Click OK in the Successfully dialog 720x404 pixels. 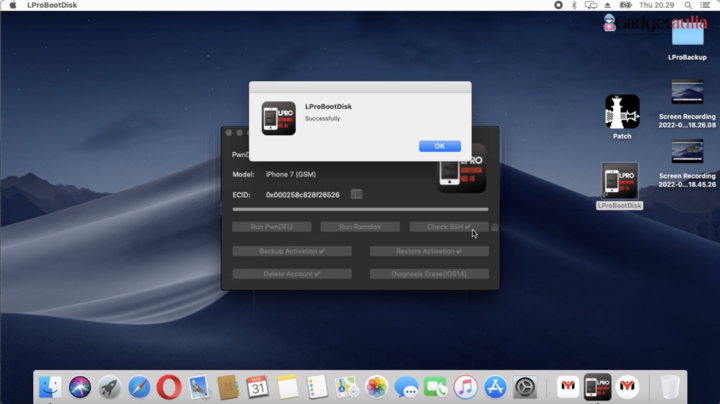439,146
